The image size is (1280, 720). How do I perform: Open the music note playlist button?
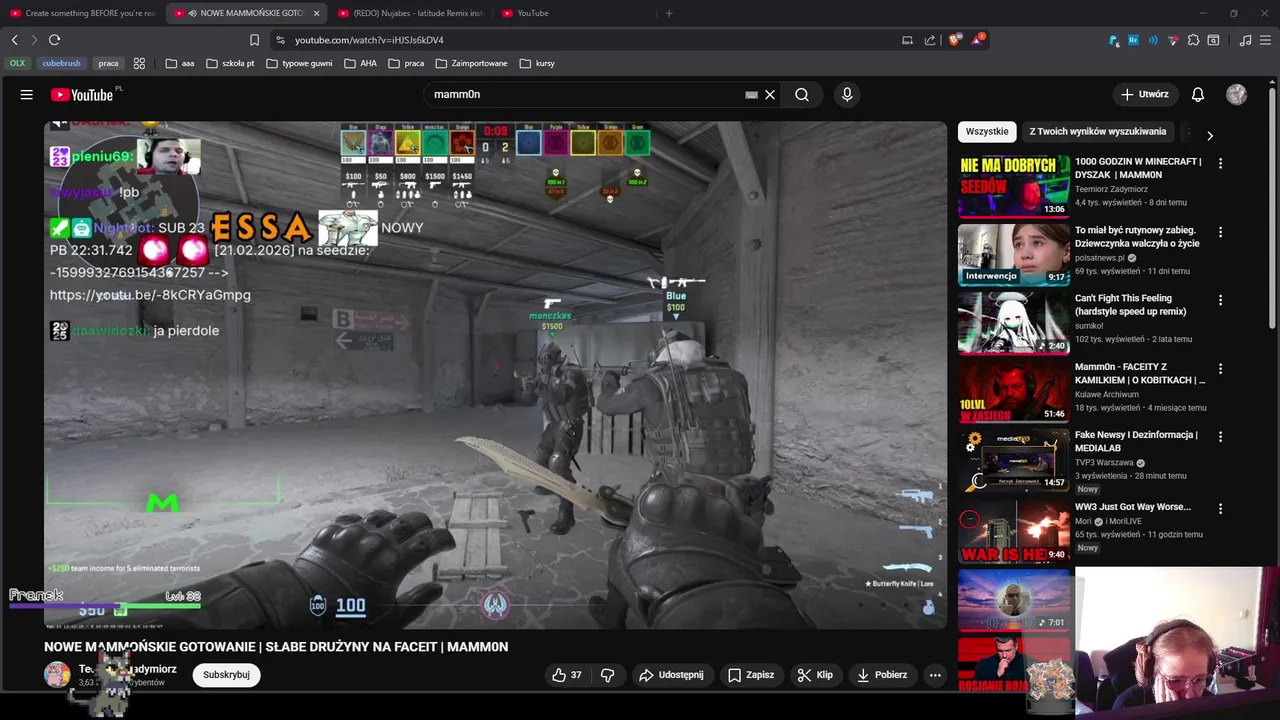(1245, 40)
